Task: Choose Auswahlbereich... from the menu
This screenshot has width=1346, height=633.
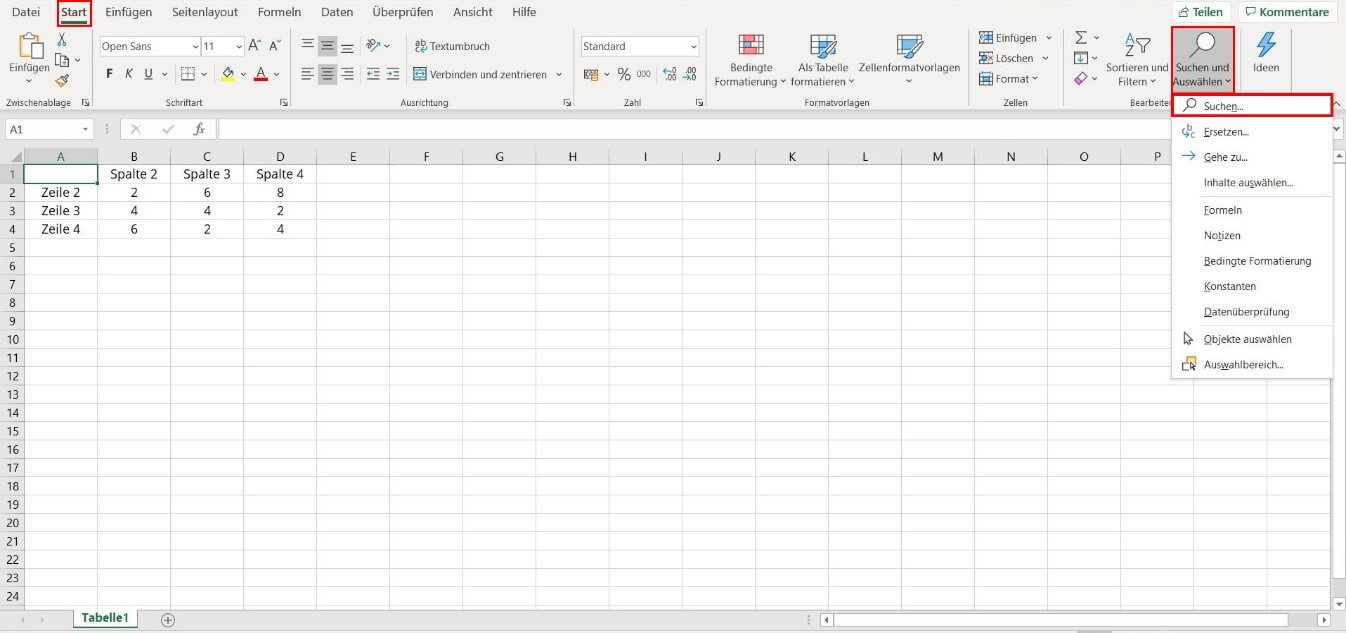Action: [1252, 365]
